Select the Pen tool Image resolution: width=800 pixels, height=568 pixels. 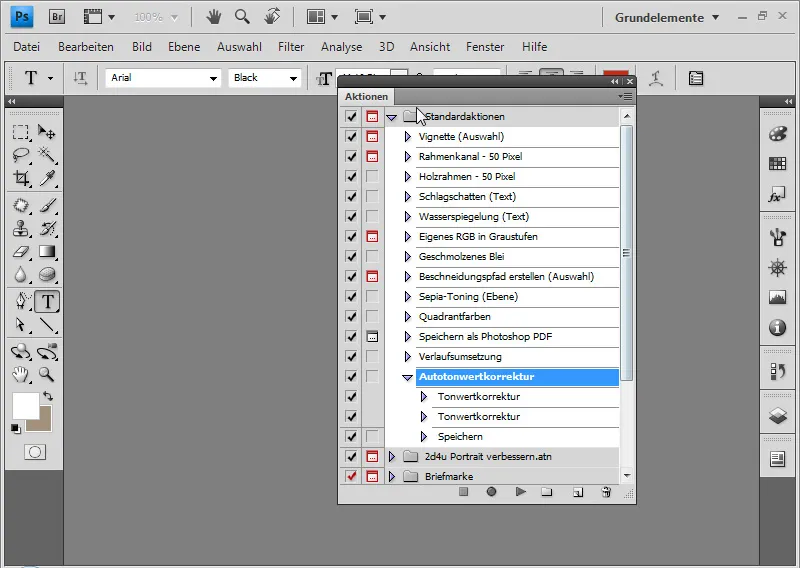[20, 301]
